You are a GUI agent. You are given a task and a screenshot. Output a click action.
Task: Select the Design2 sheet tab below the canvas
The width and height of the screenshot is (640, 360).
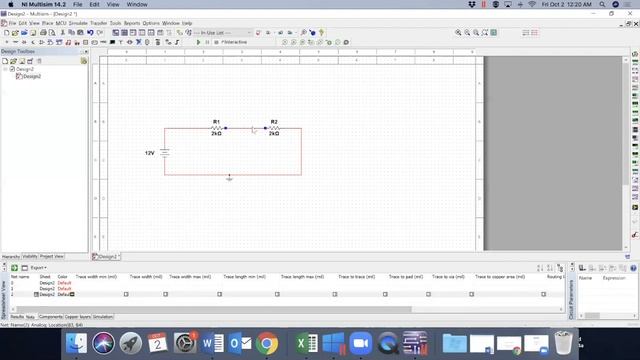106,257
